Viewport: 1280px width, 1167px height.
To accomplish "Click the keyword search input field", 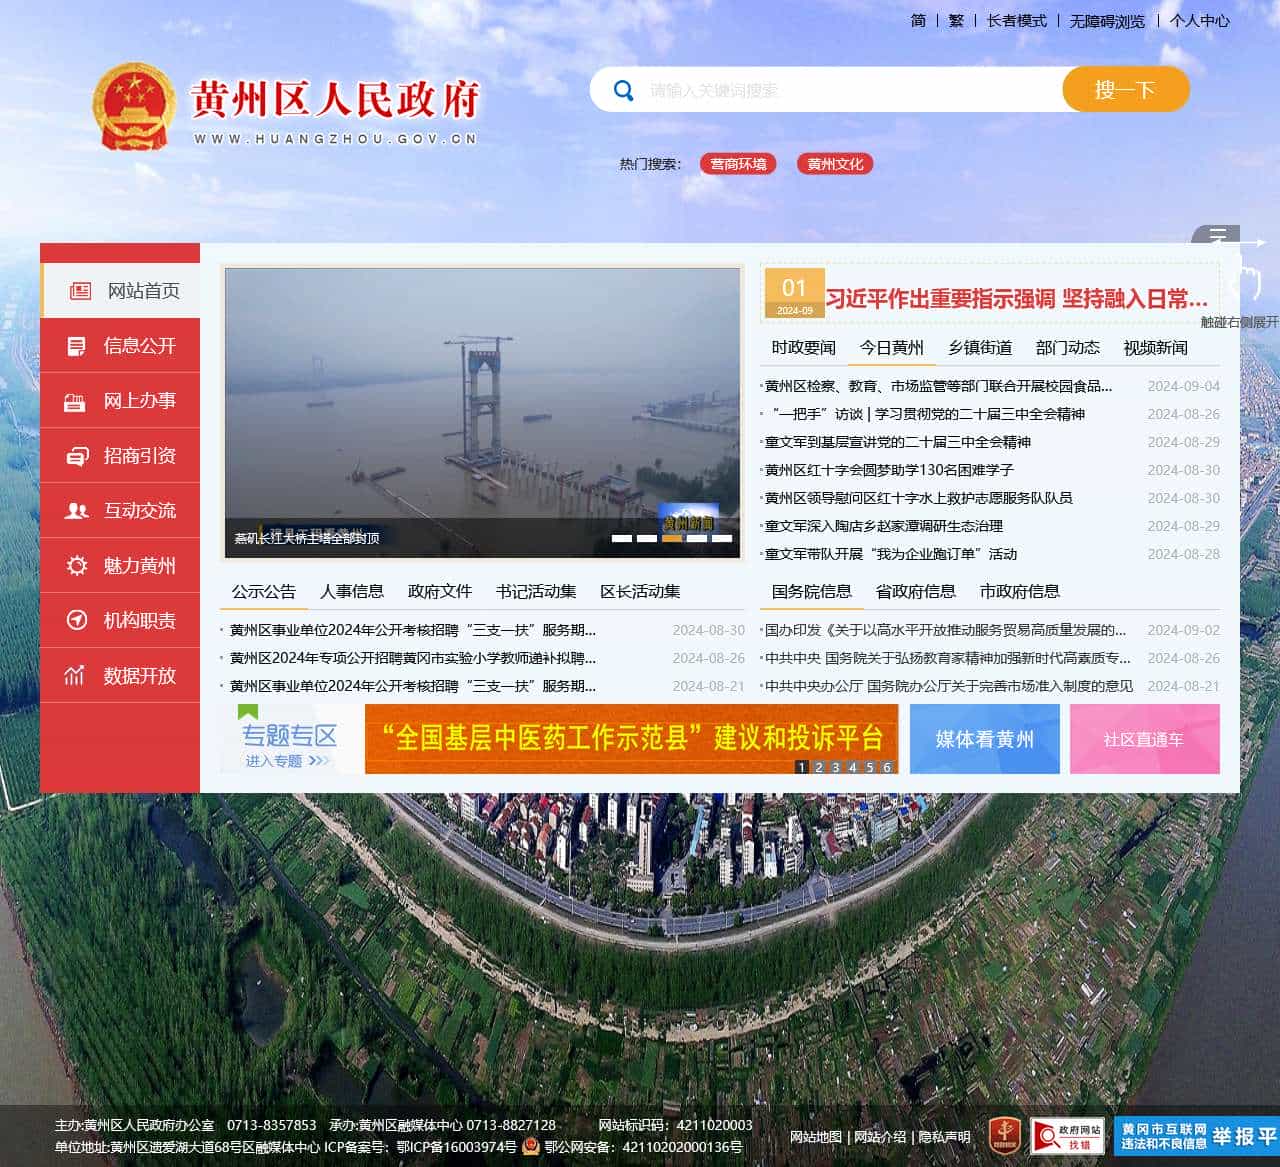I will [850, 91].
